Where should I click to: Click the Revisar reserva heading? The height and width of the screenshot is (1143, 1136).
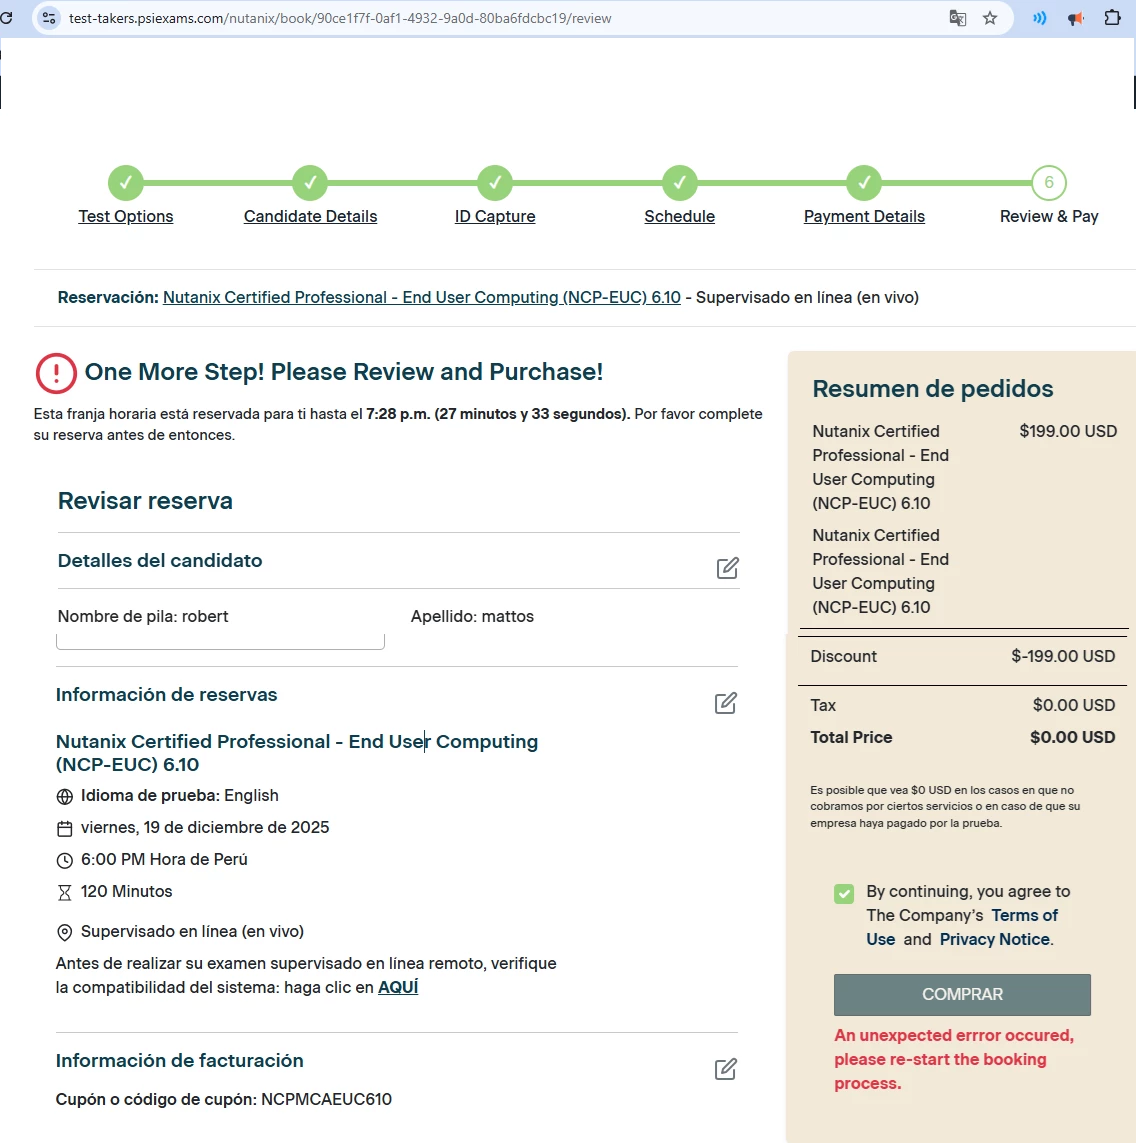[x=145, y=501]
